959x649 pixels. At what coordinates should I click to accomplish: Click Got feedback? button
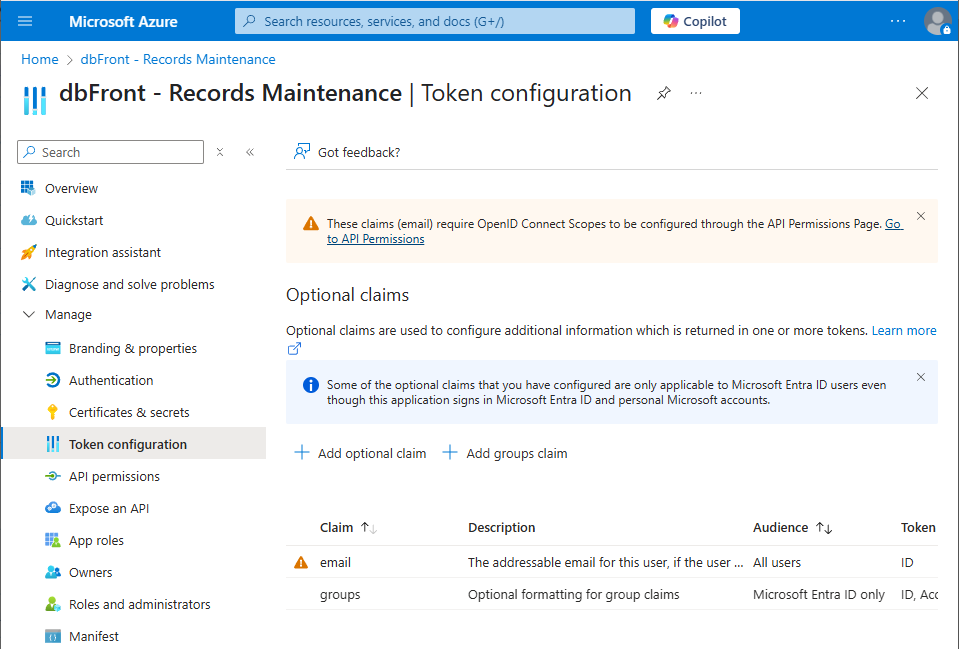tap(347, 152)
